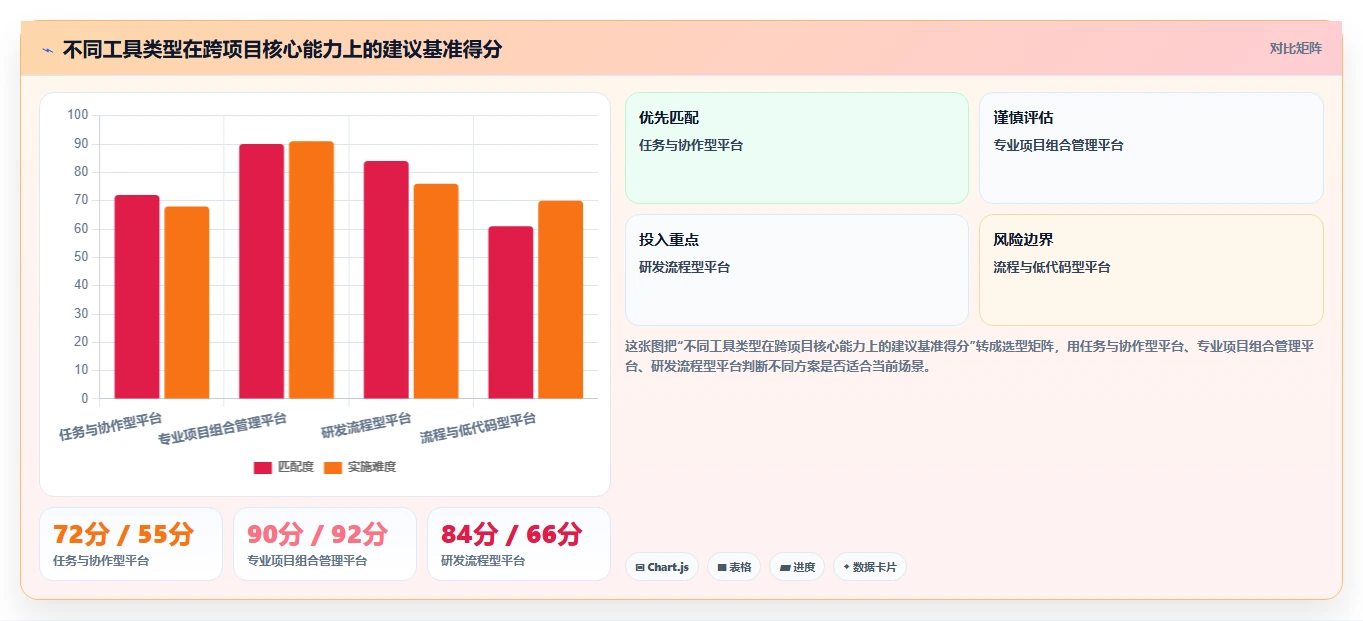Screen dimensions: 1363x621
Task: Click the 表格 tag
Action: click(734, 567)
